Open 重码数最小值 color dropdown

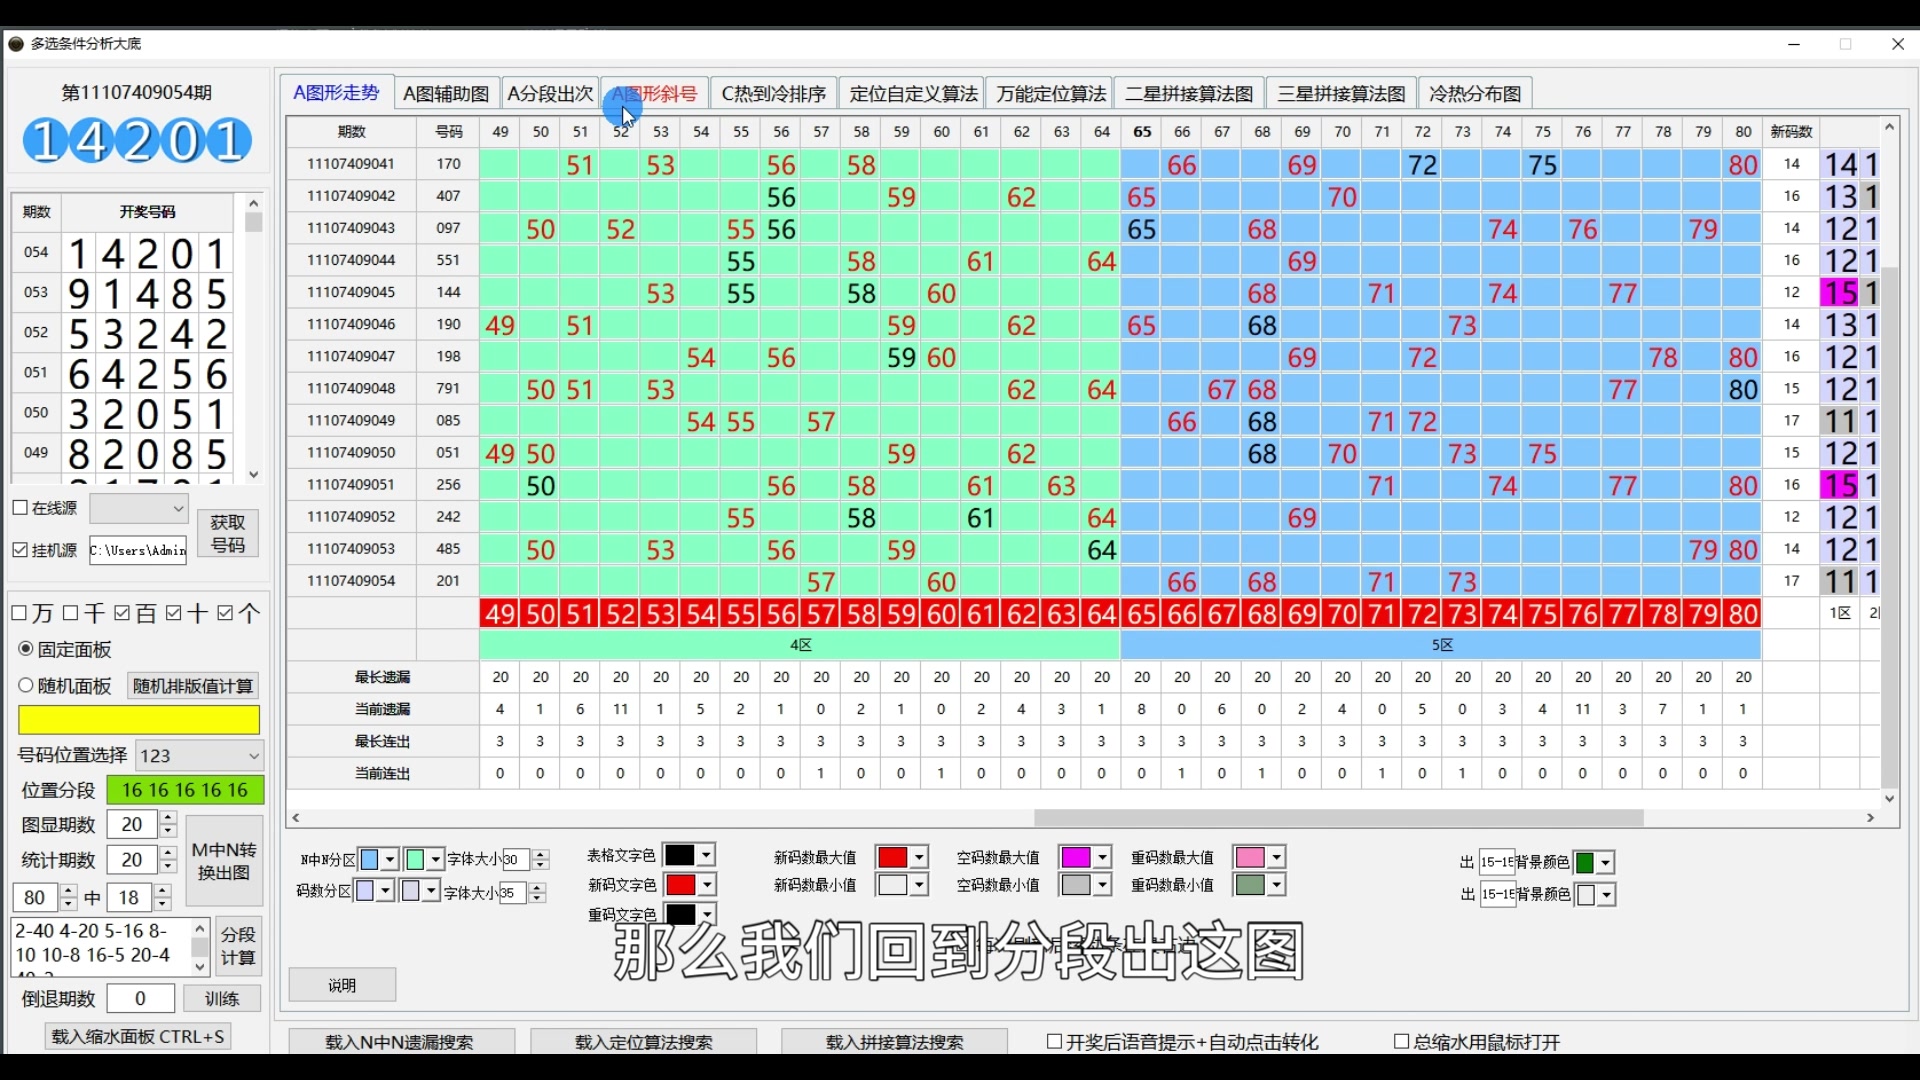(x=1276, y=885)
